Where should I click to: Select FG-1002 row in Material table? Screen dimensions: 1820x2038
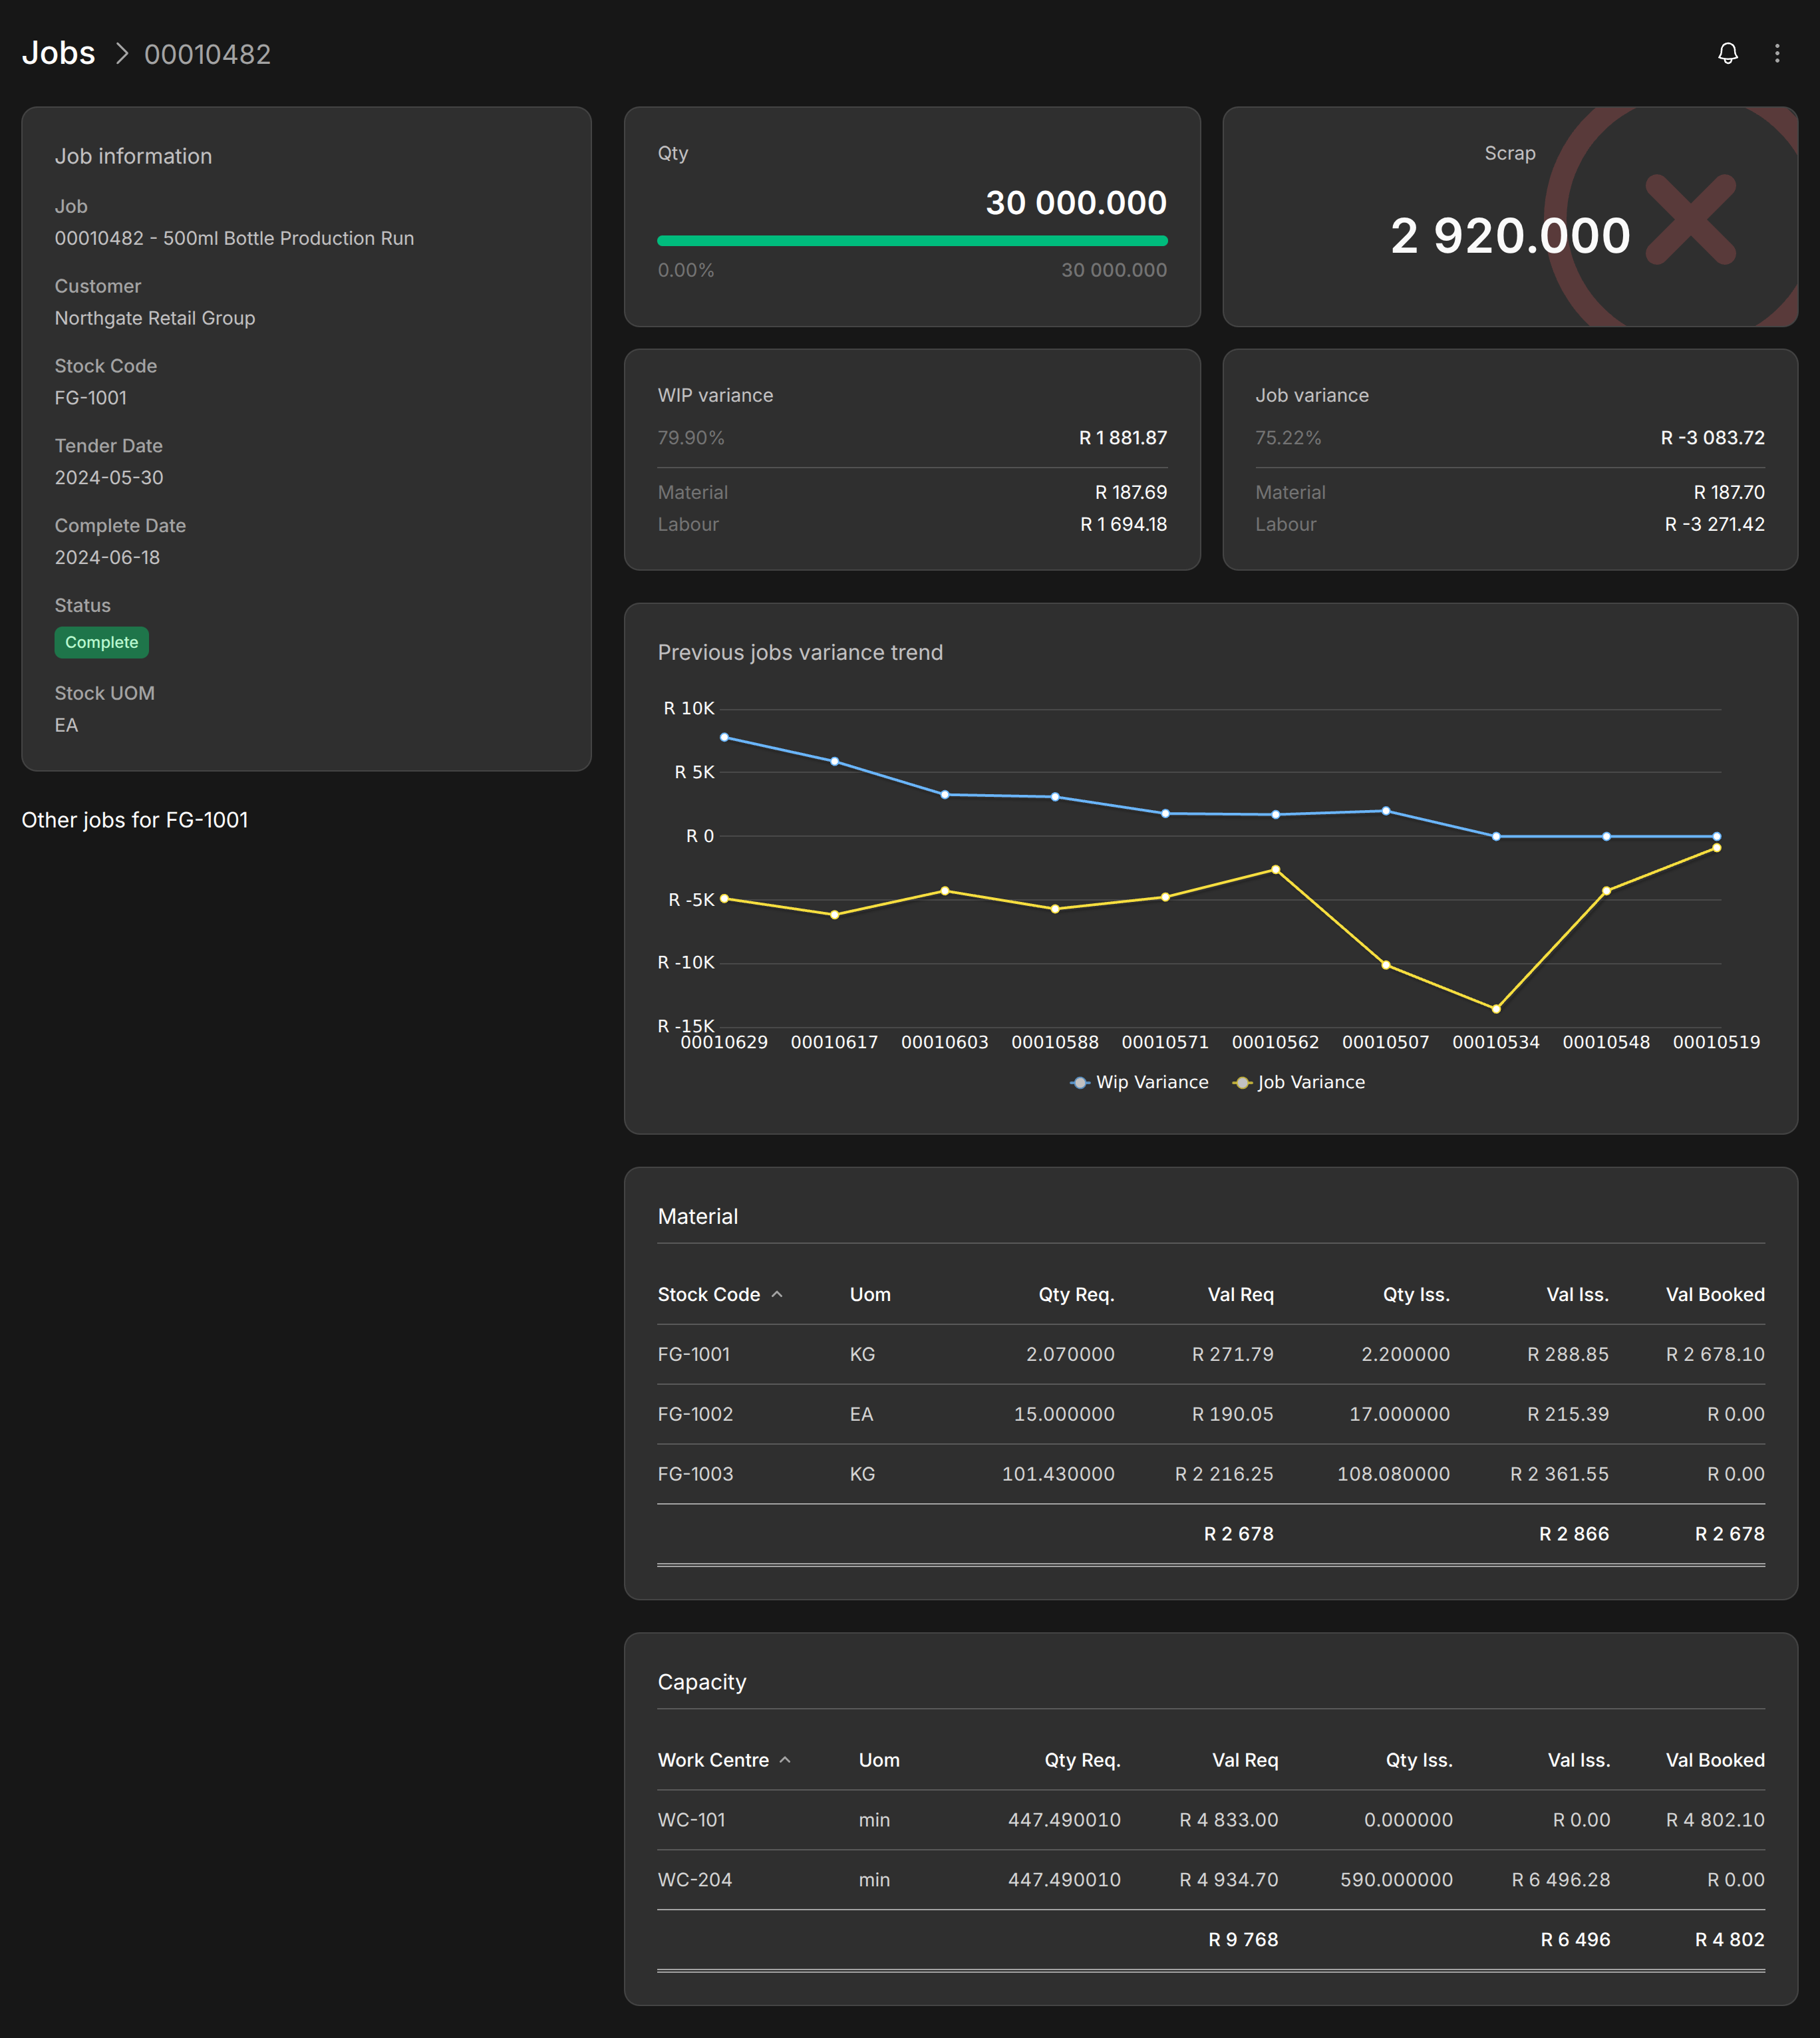point(1211,1414)
